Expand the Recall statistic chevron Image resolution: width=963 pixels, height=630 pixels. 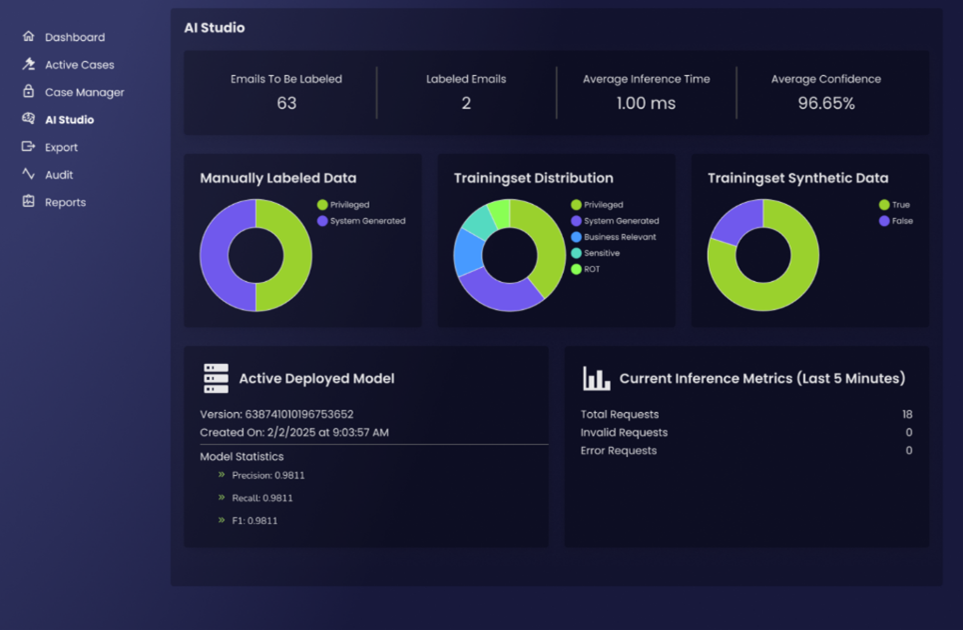click(221, 498)
